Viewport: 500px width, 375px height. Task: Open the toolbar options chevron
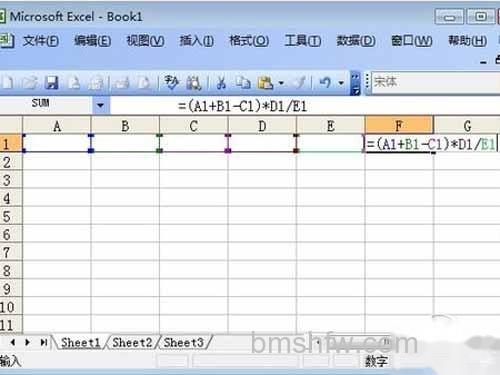tap(356, 83)
